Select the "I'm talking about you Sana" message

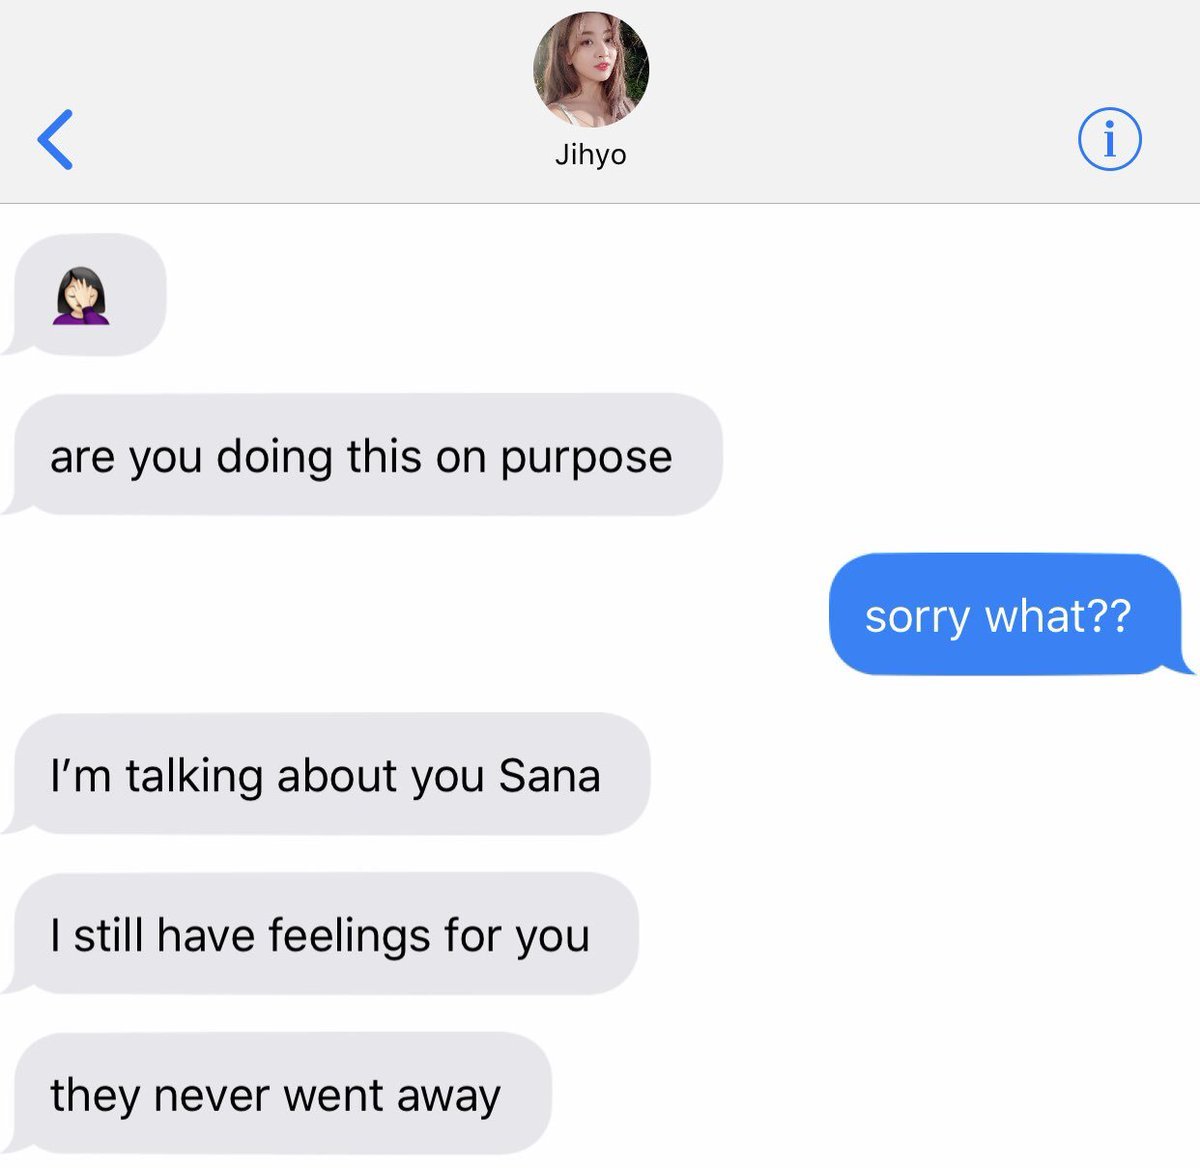click(326, 775)
